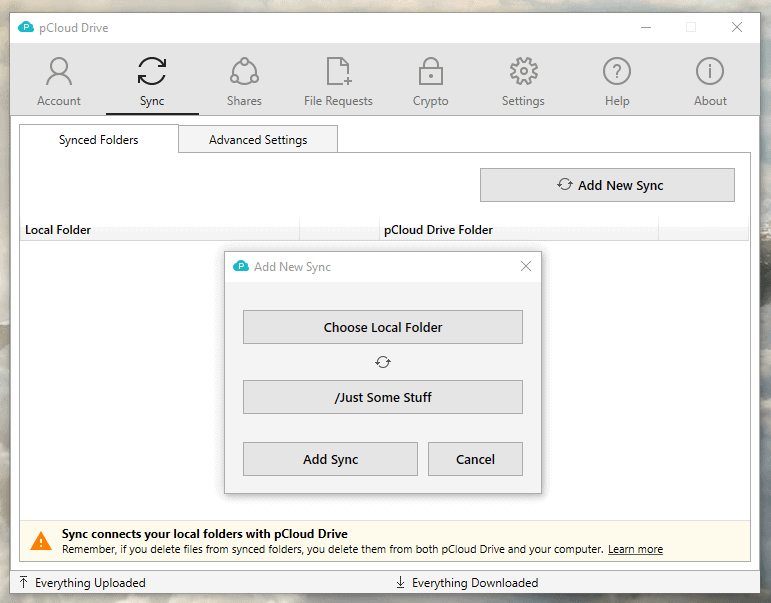Open the About section
Screen dimensions: 771x603
[710, 81]
